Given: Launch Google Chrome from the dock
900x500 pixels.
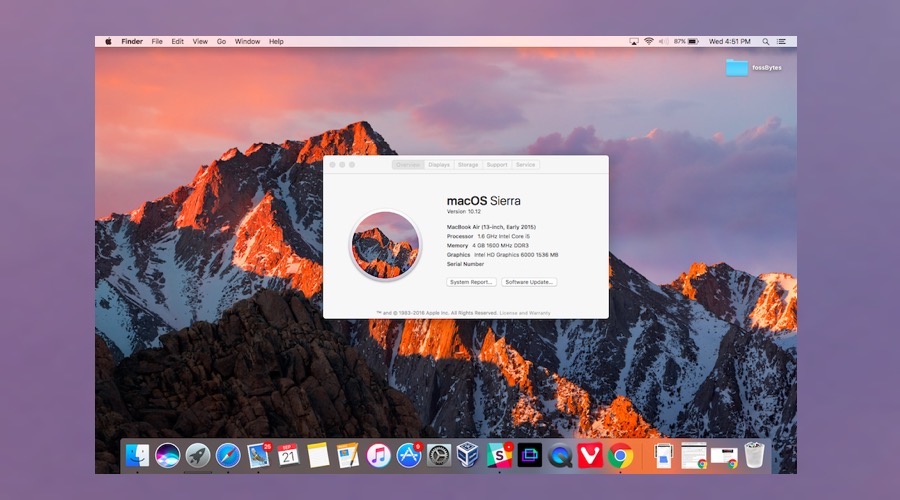Looking at the screenshot, I should (x=620, y=456).
